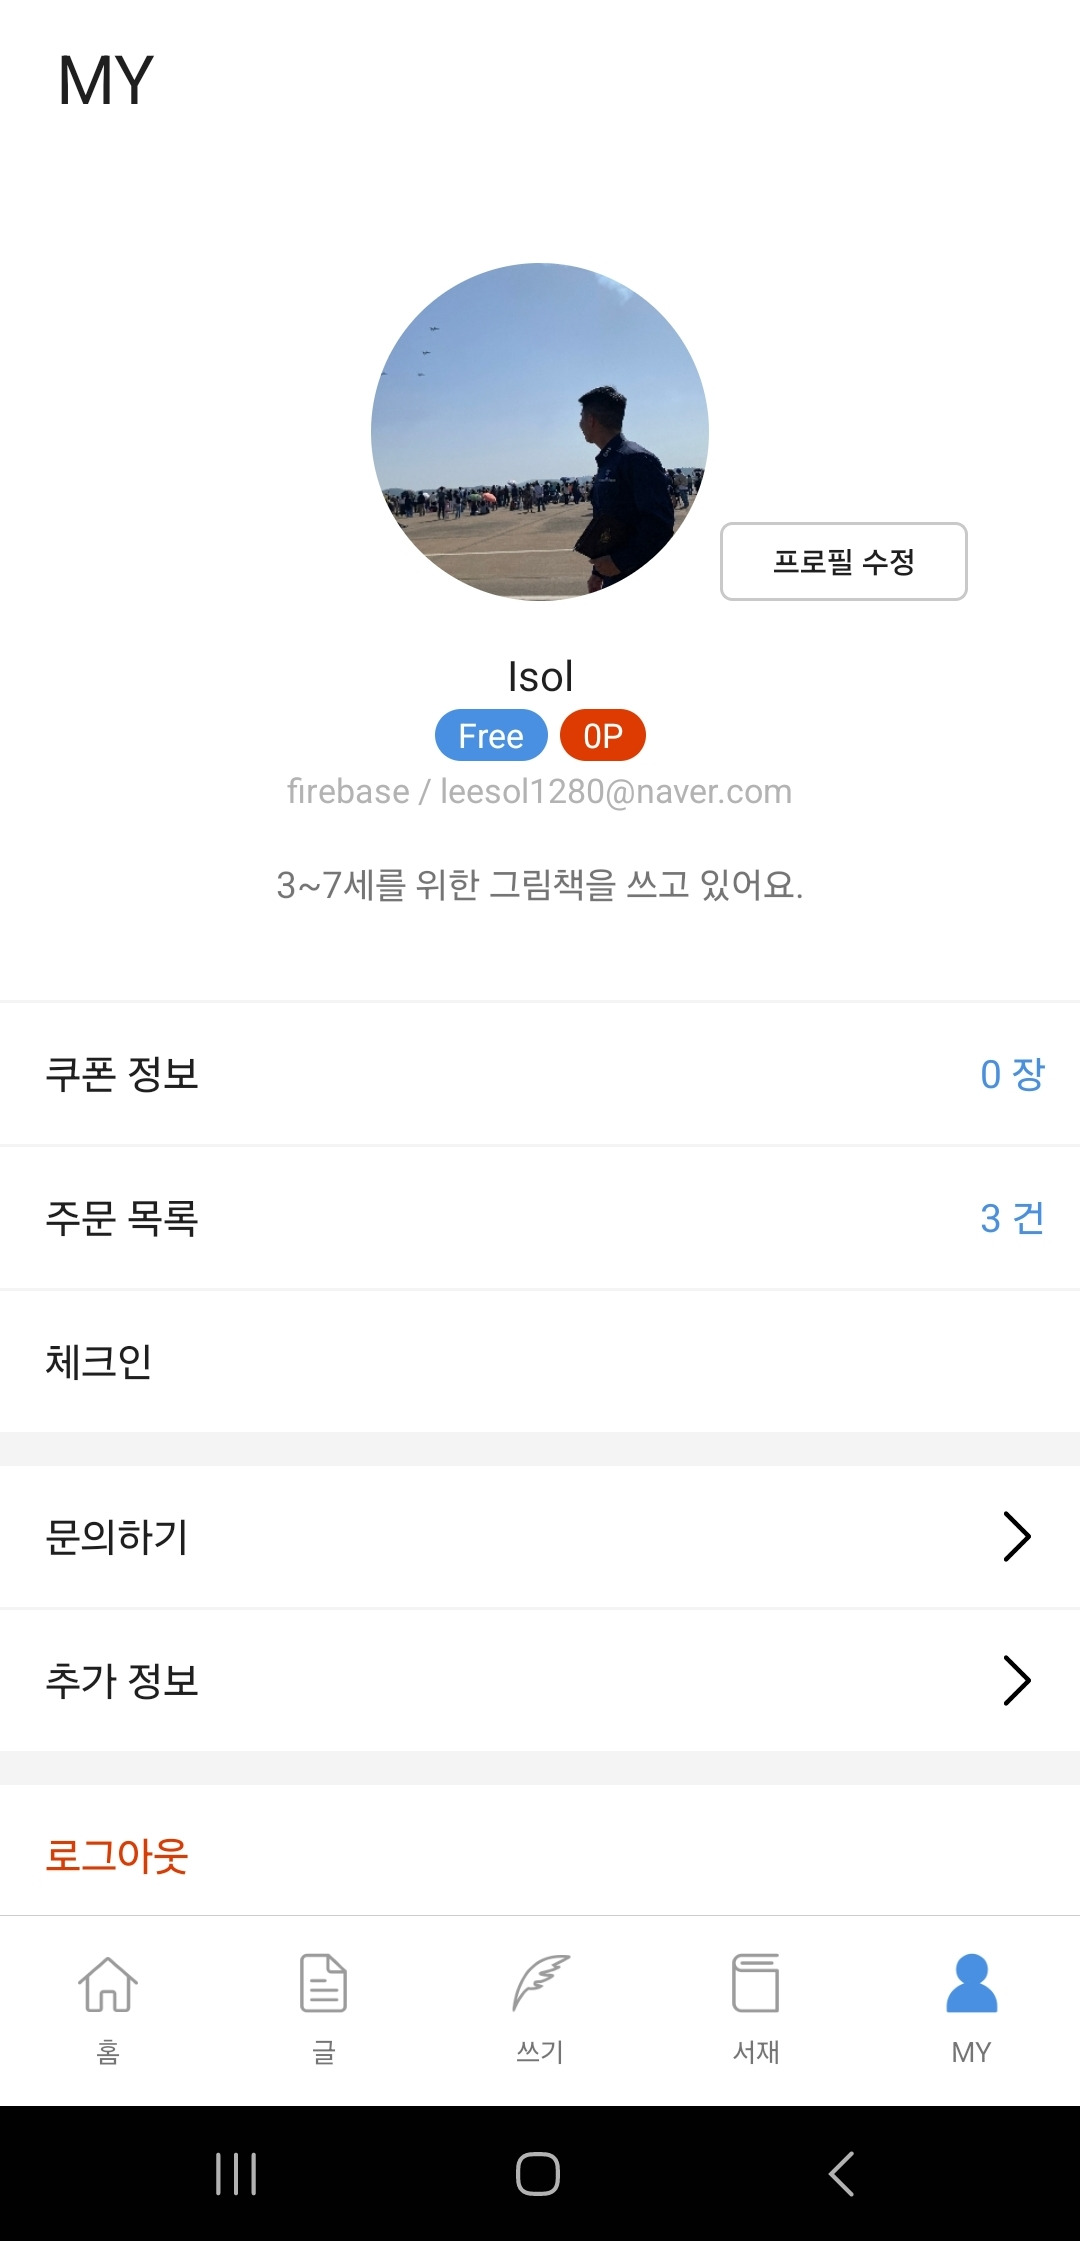Open the 체크인 menu item

pos(540,1362)
